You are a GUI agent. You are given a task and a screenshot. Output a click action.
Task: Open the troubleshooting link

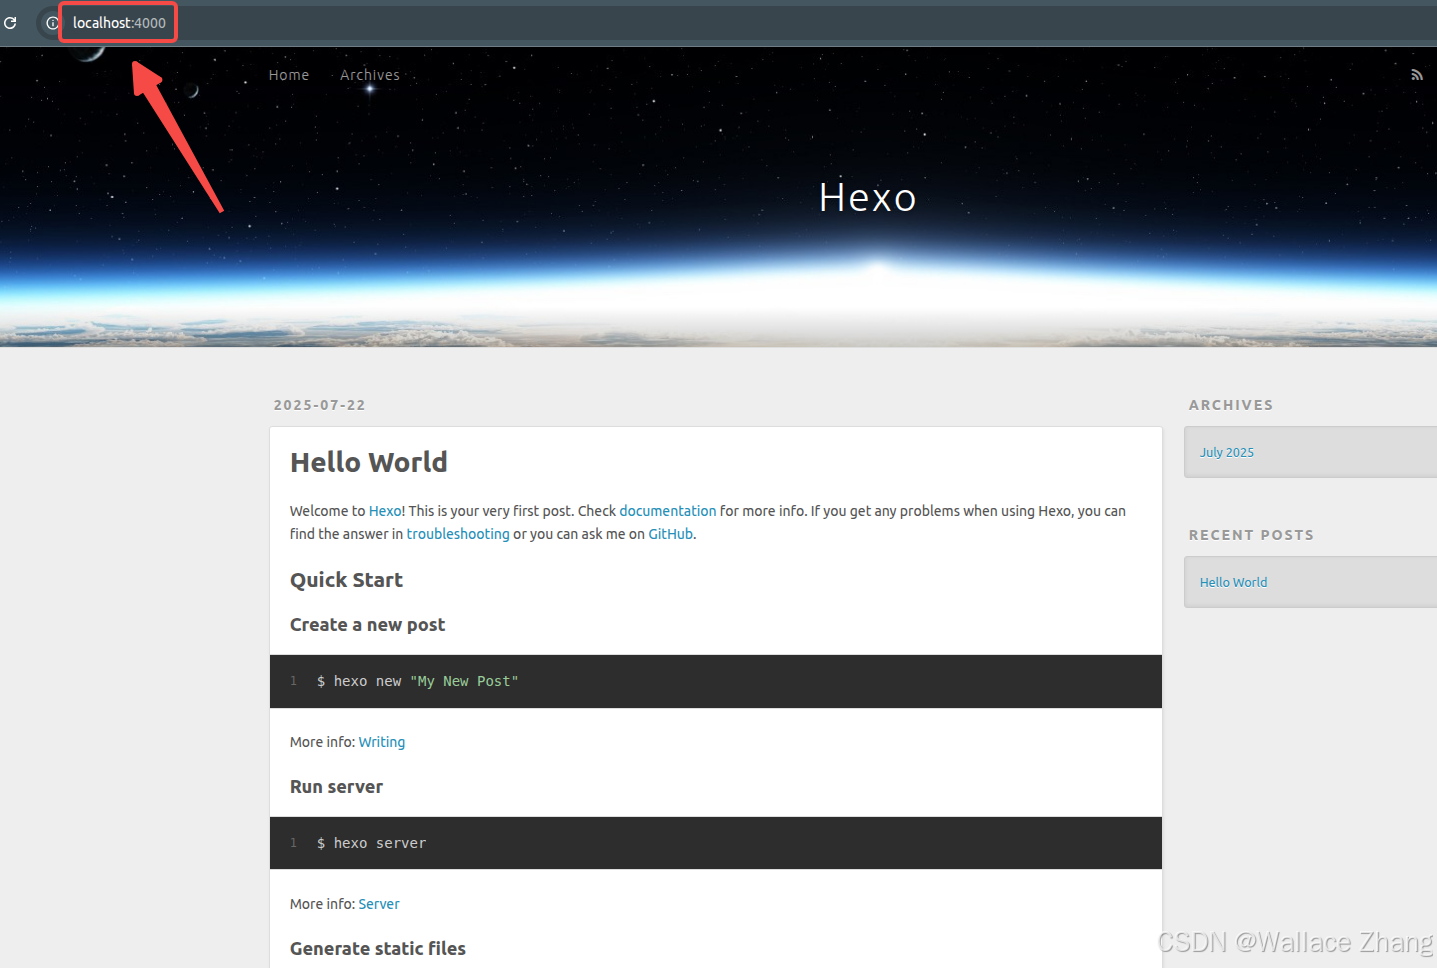[458, 534]
